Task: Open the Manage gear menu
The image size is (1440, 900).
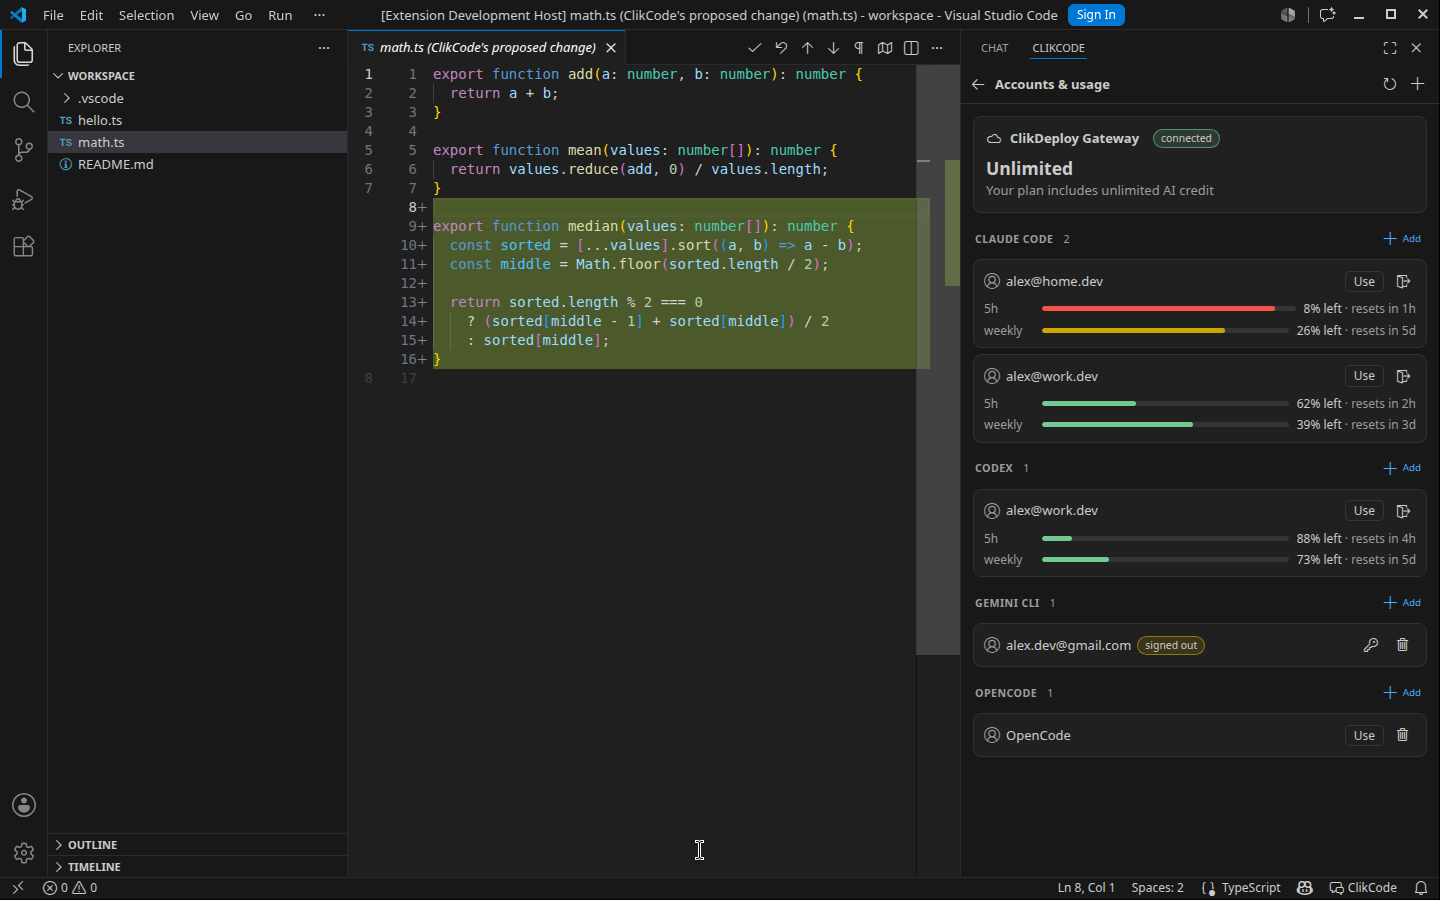Action: coord(24,853)
